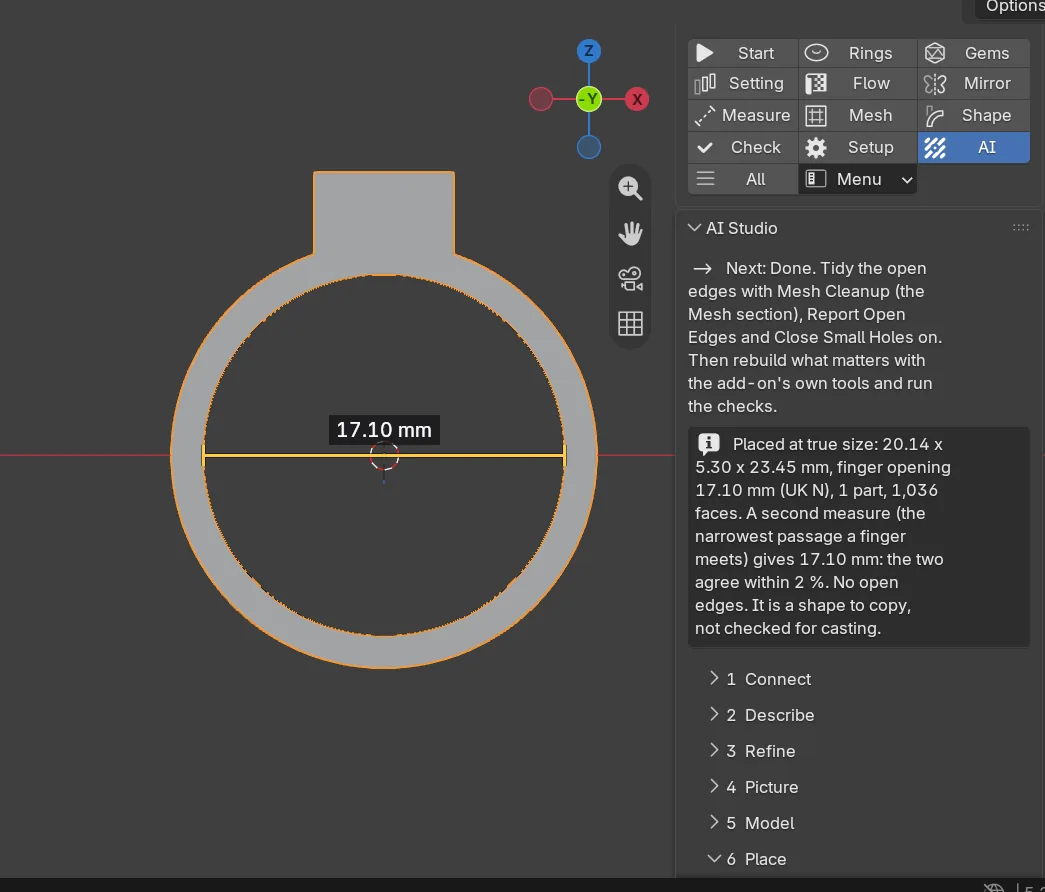1045x892 pixels.
Task: Open the Start tab with play icon
Action: (x=742, y=53)
